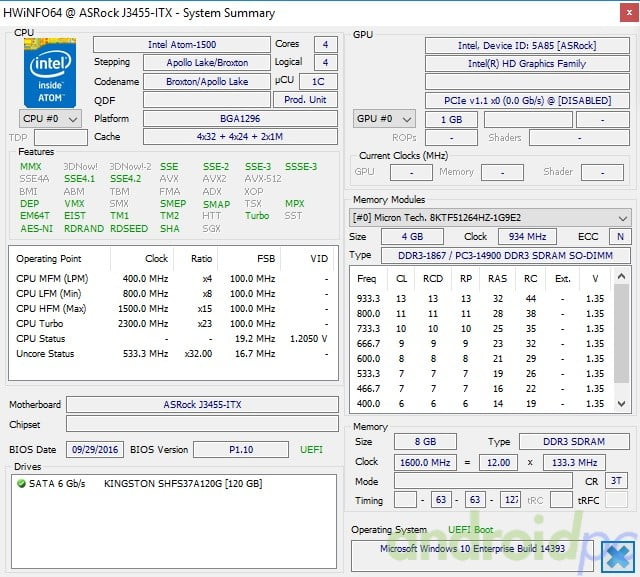Click the AES-NI feature label
Screen dimensions: 640x577
pyautogui.click(x=37, y=229)
